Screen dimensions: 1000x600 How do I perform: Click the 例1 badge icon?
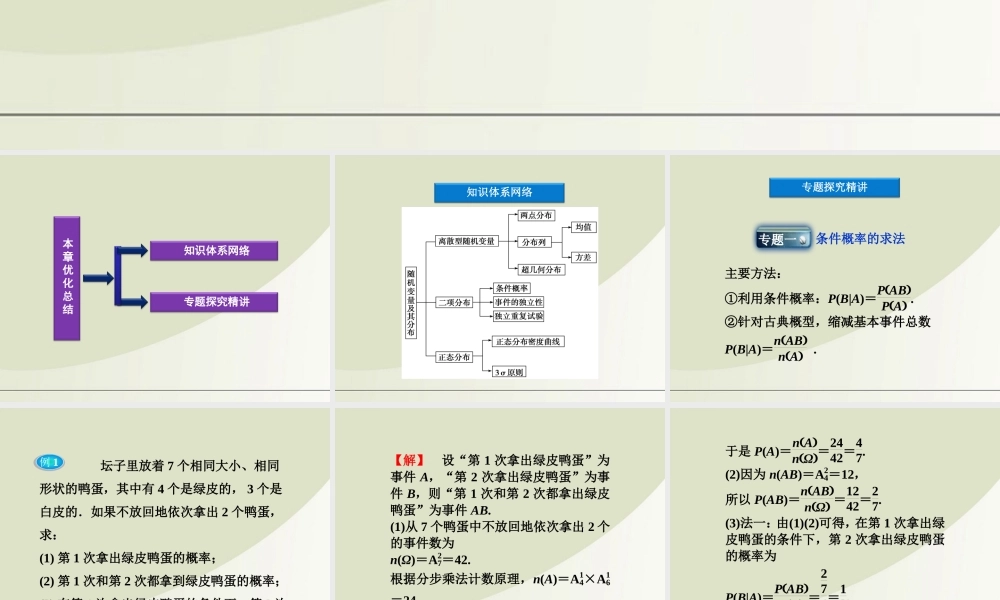point(49,462)
